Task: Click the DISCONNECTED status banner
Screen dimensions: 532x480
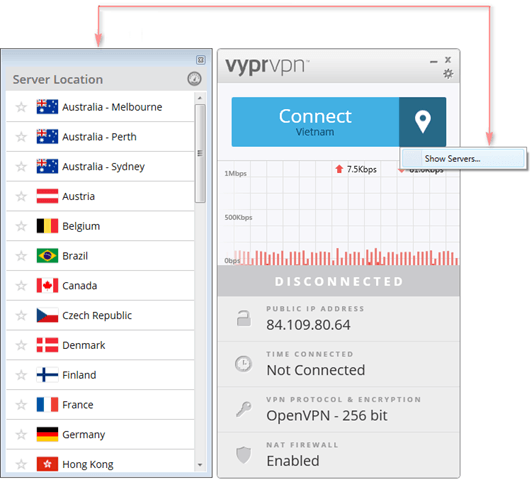Action: (339, 281)
